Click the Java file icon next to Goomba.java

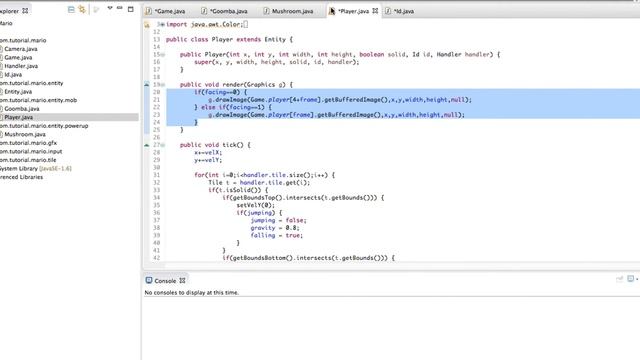1,109
